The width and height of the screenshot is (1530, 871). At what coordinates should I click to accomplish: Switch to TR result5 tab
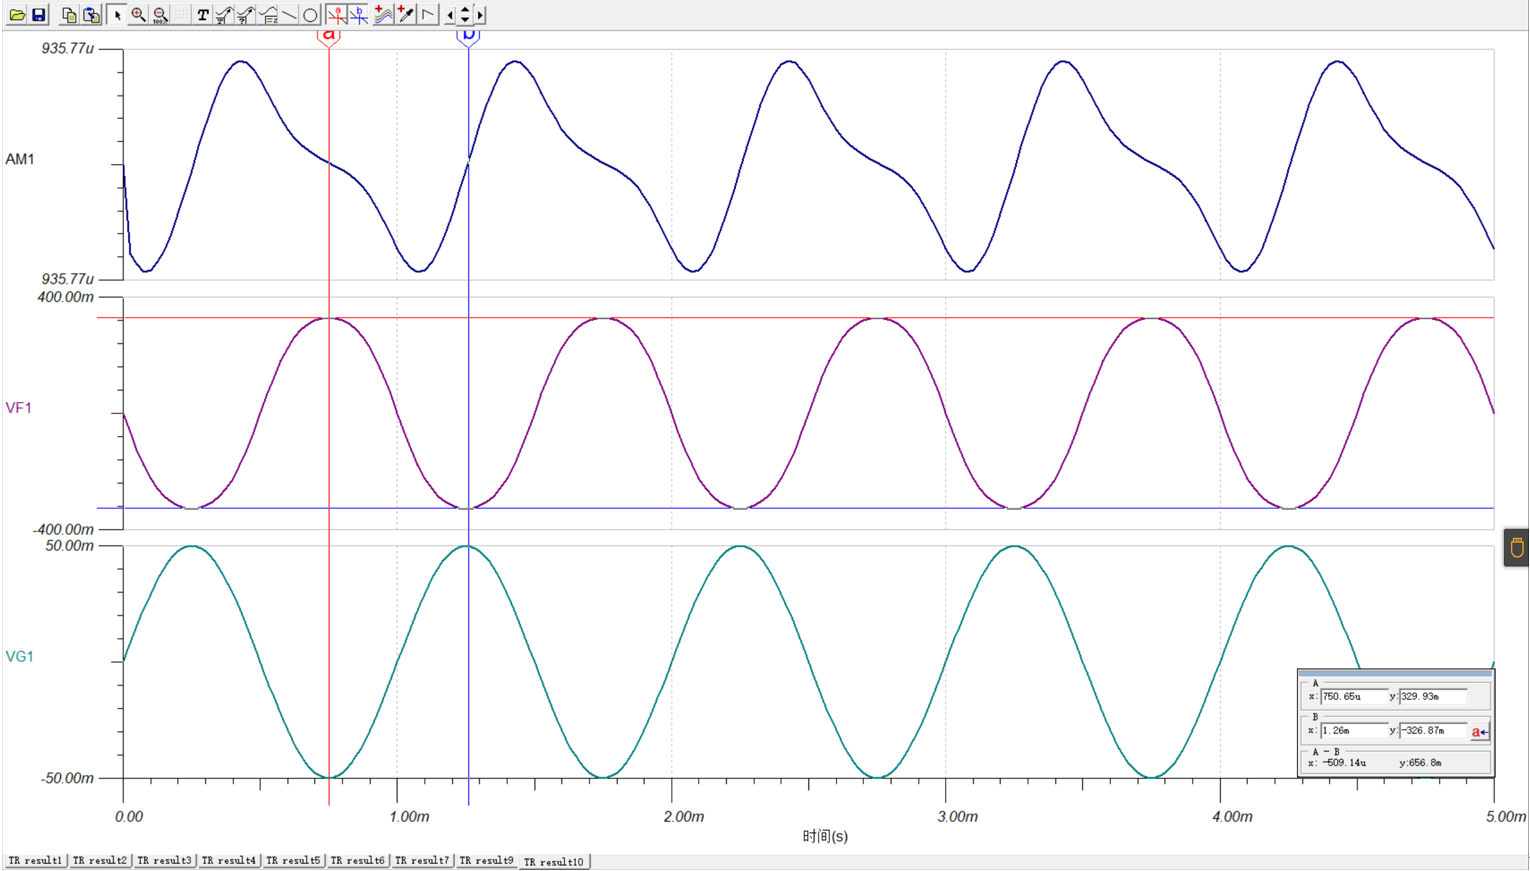pyautogui.click(x=293, y=860)
